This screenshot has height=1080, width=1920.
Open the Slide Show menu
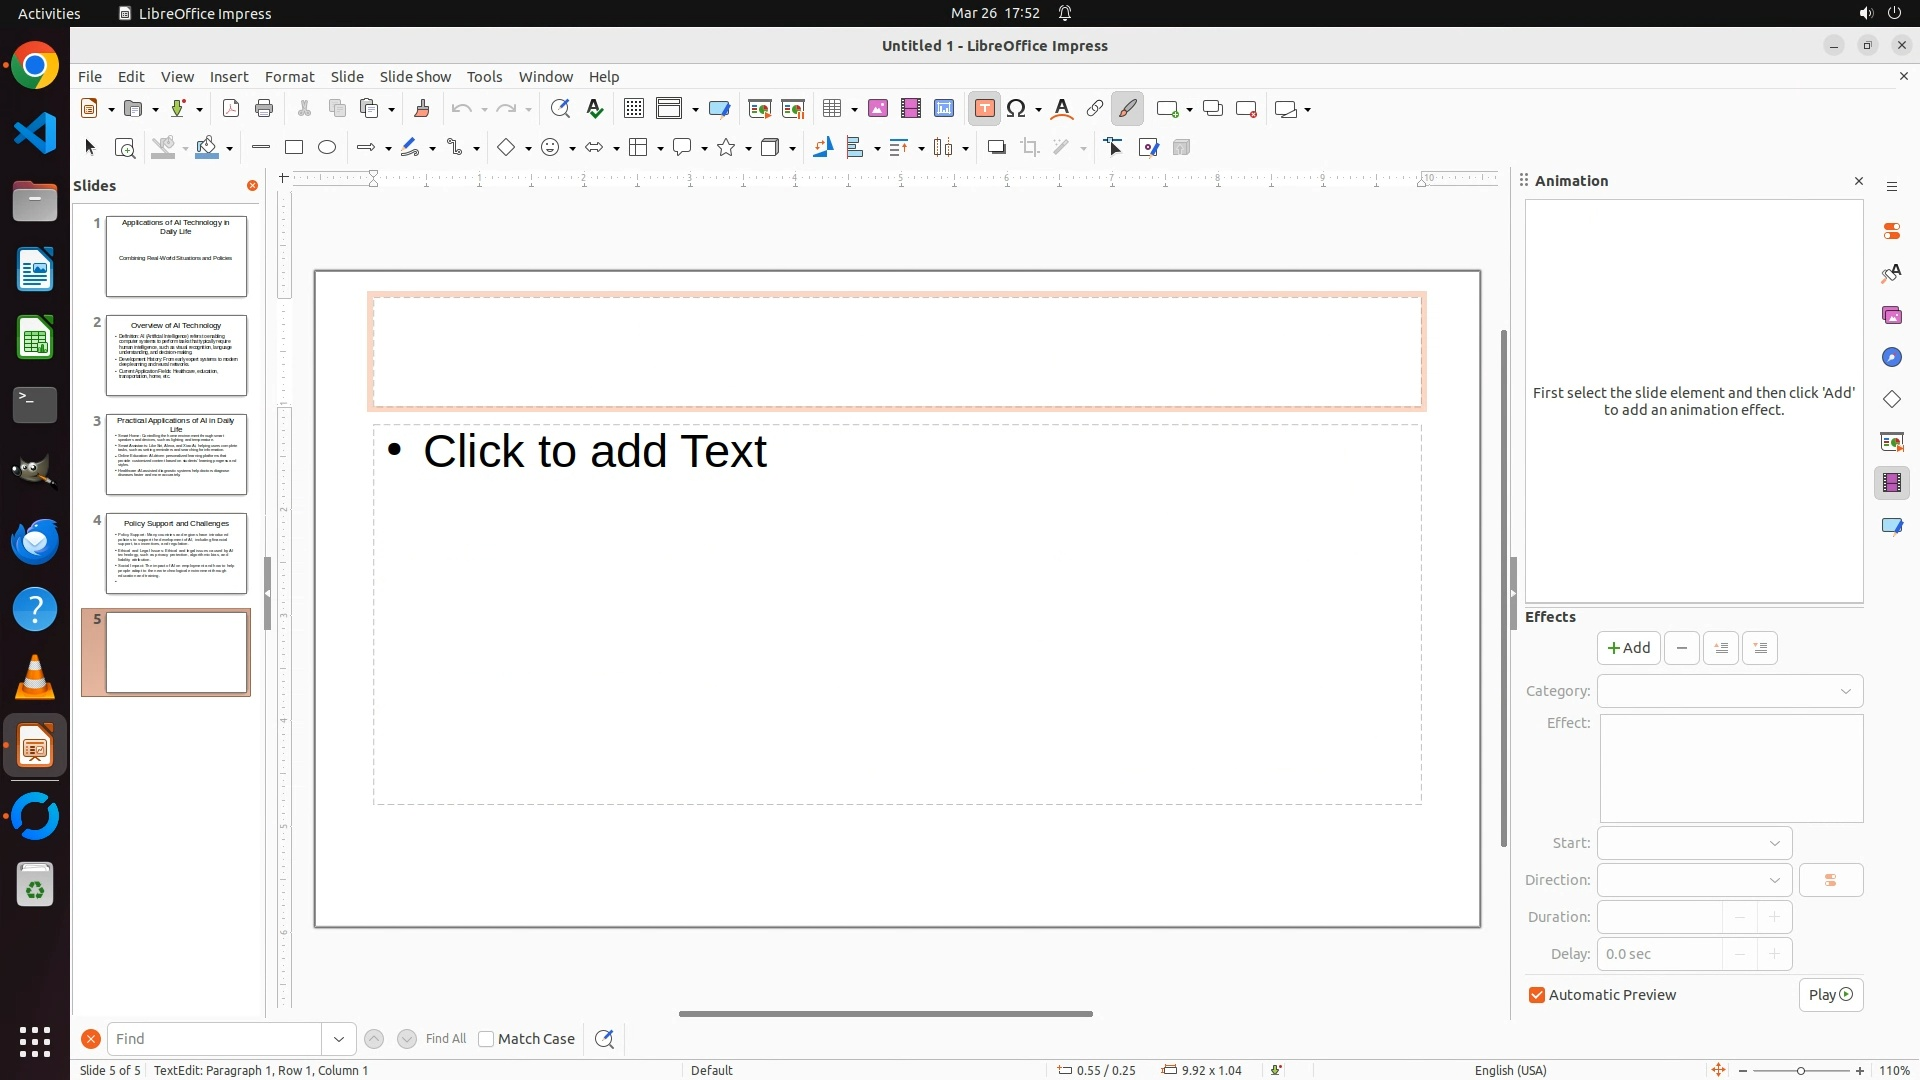pyautogui.click(x=415, y=77)
